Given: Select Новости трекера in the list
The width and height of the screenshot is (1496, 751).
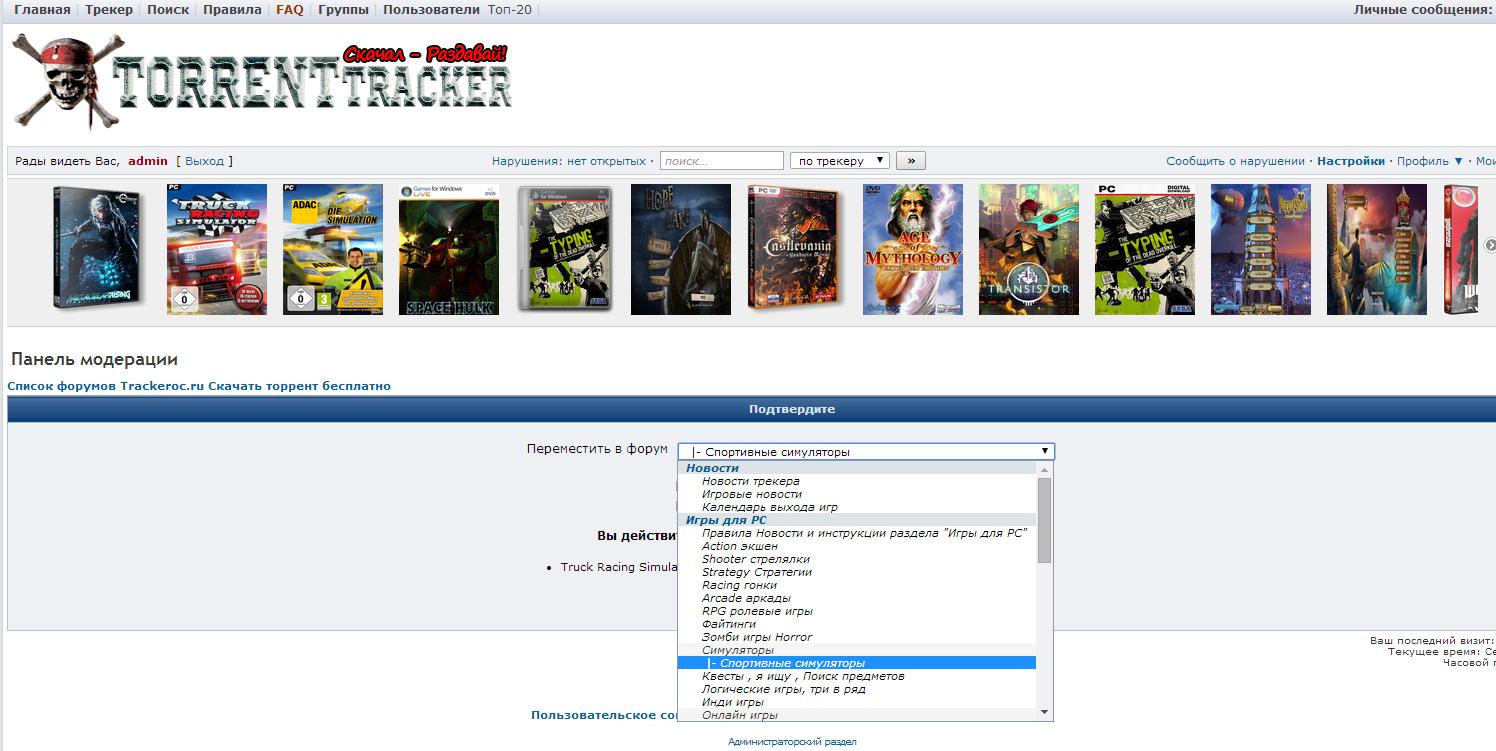Looking at the screenshot, I should [x=750, y=481].
